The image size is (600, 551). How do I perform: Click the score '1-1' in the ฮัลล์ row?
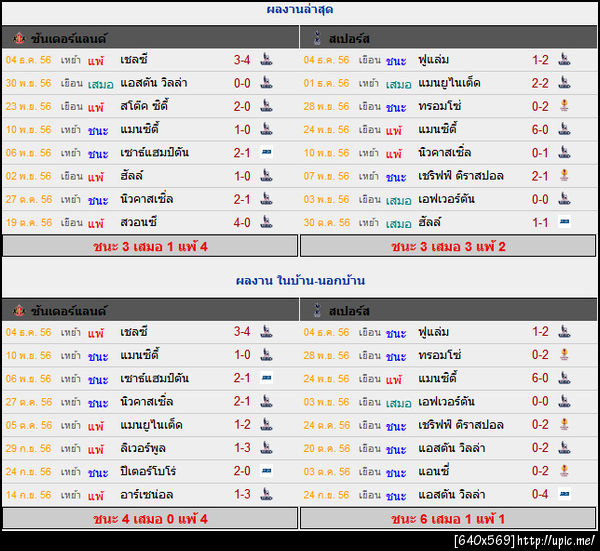540,222
